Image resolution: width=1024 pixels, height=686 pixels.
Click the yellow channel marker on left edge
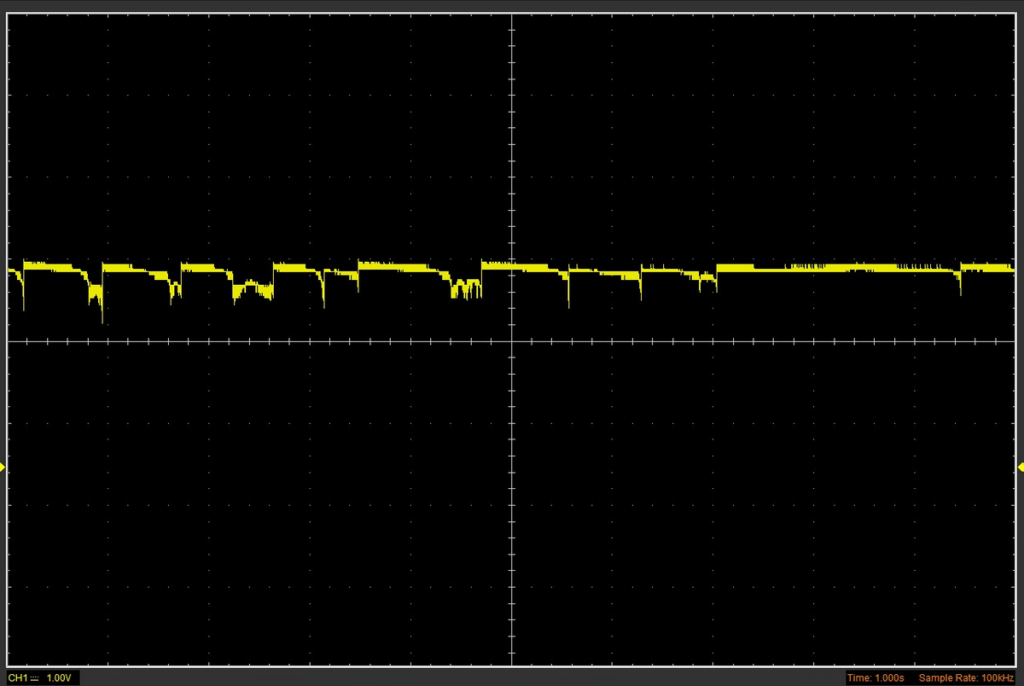(4, 466)
